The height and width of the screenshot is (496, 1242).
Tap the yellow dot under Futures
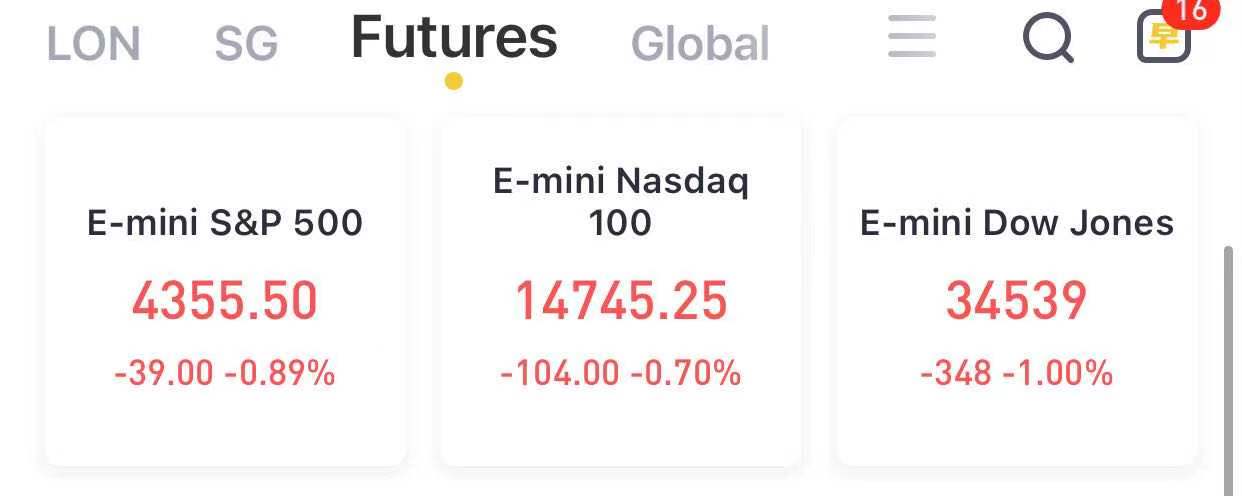click(x=454, y=81)
